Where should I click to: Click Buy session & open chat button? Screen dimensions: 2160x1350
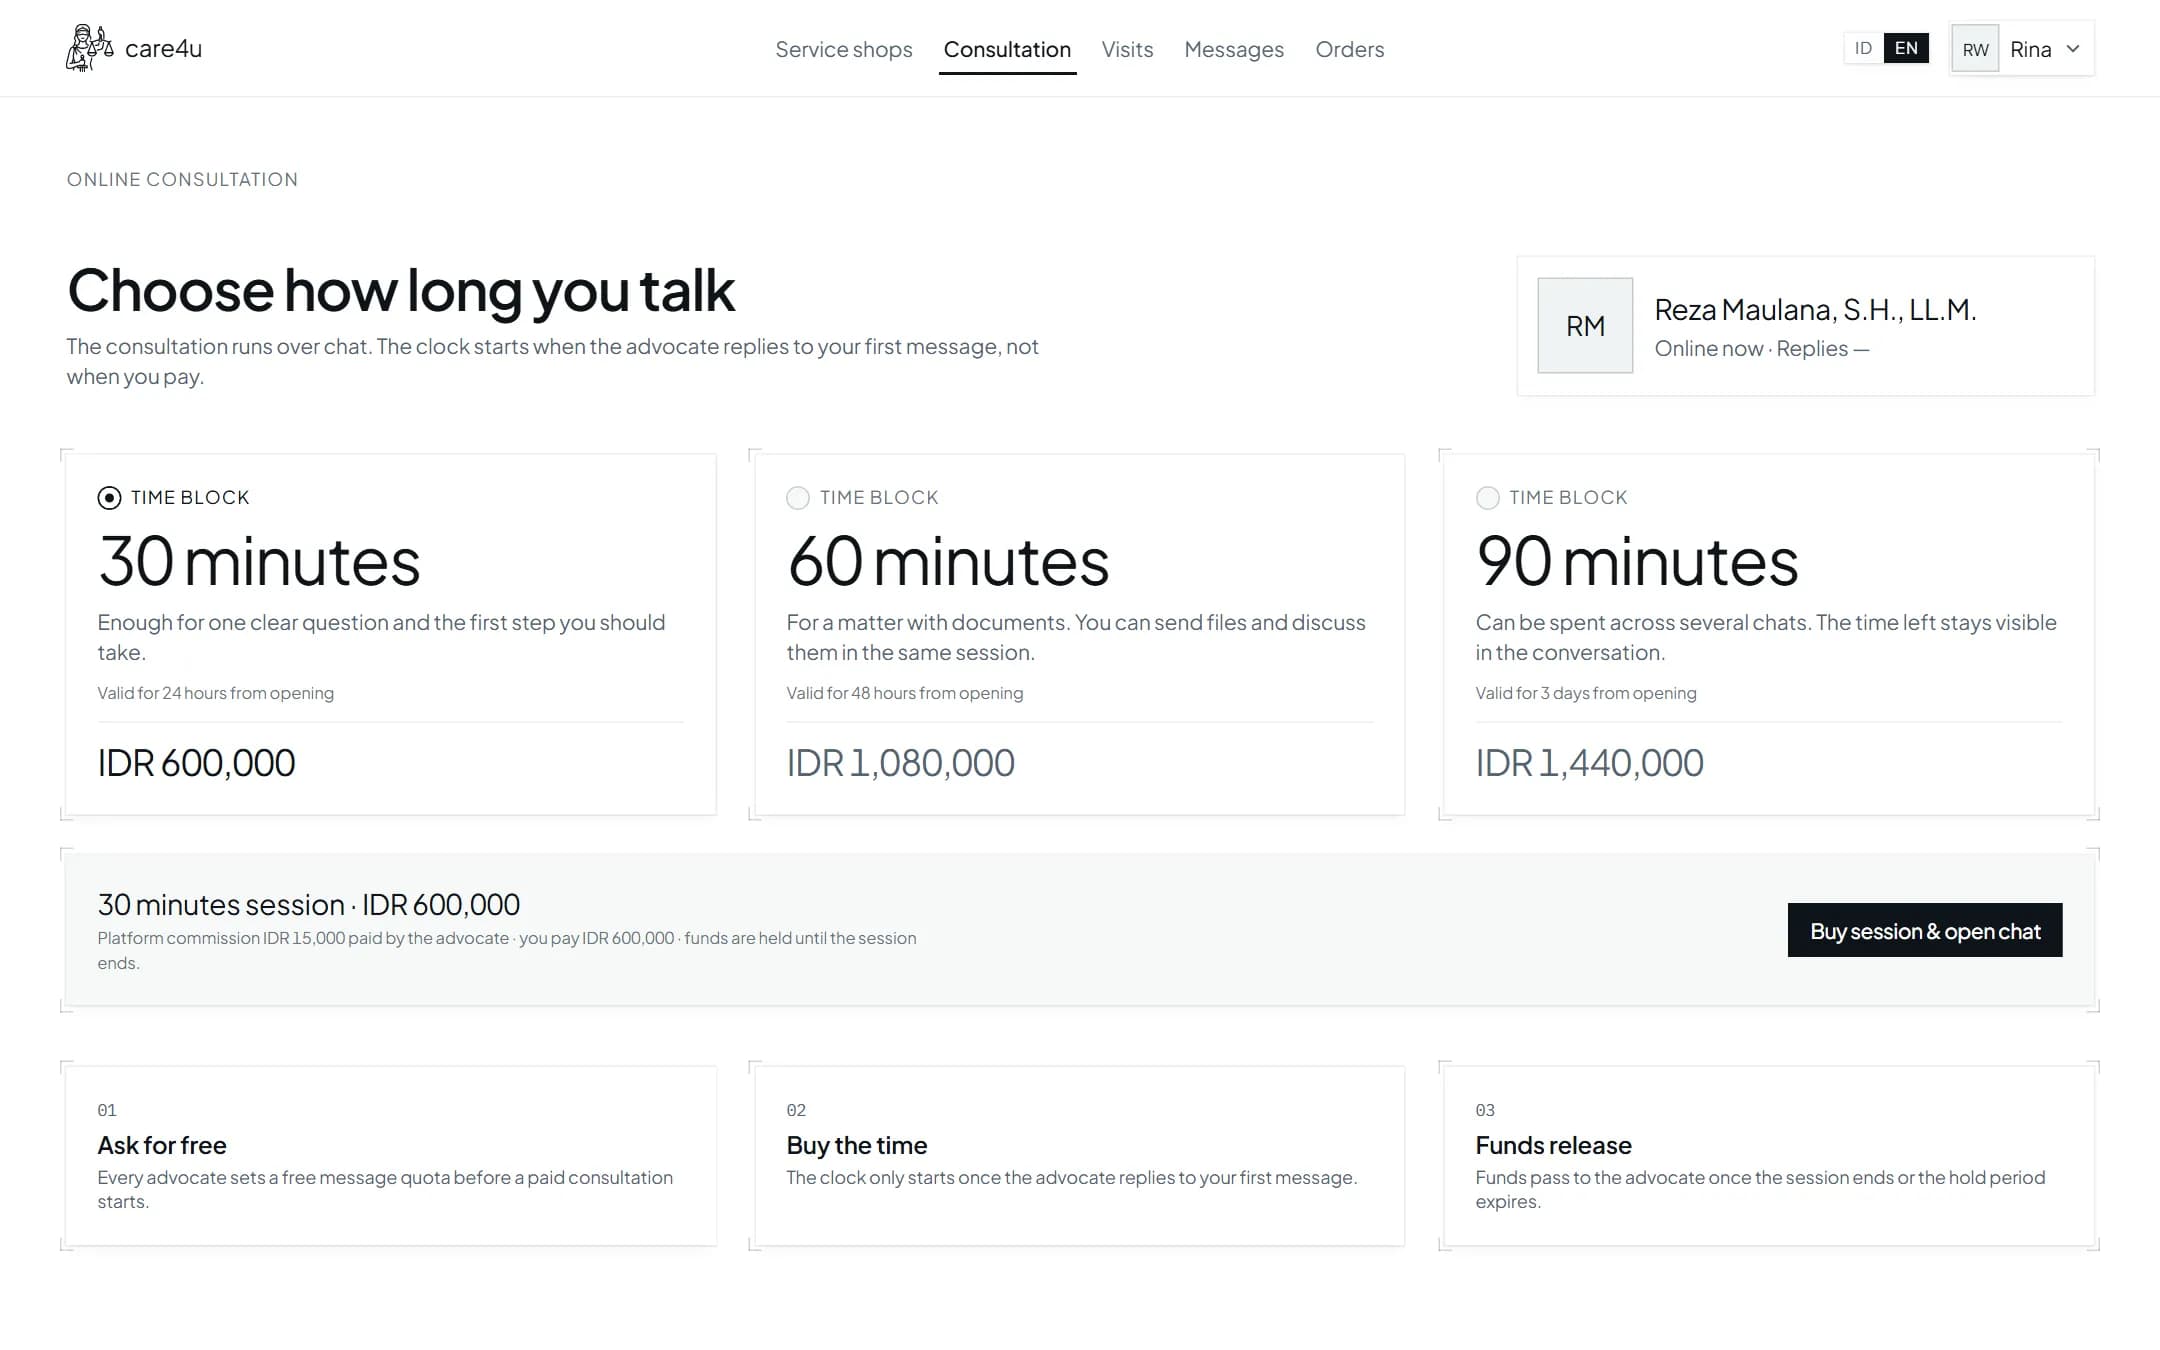click(1925, 930)
